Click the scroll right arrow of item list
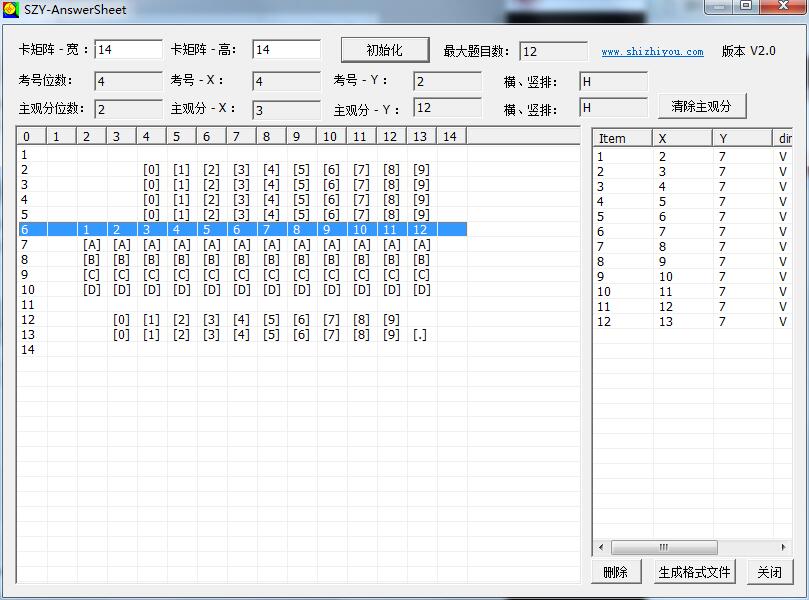 tap(784, 547)
